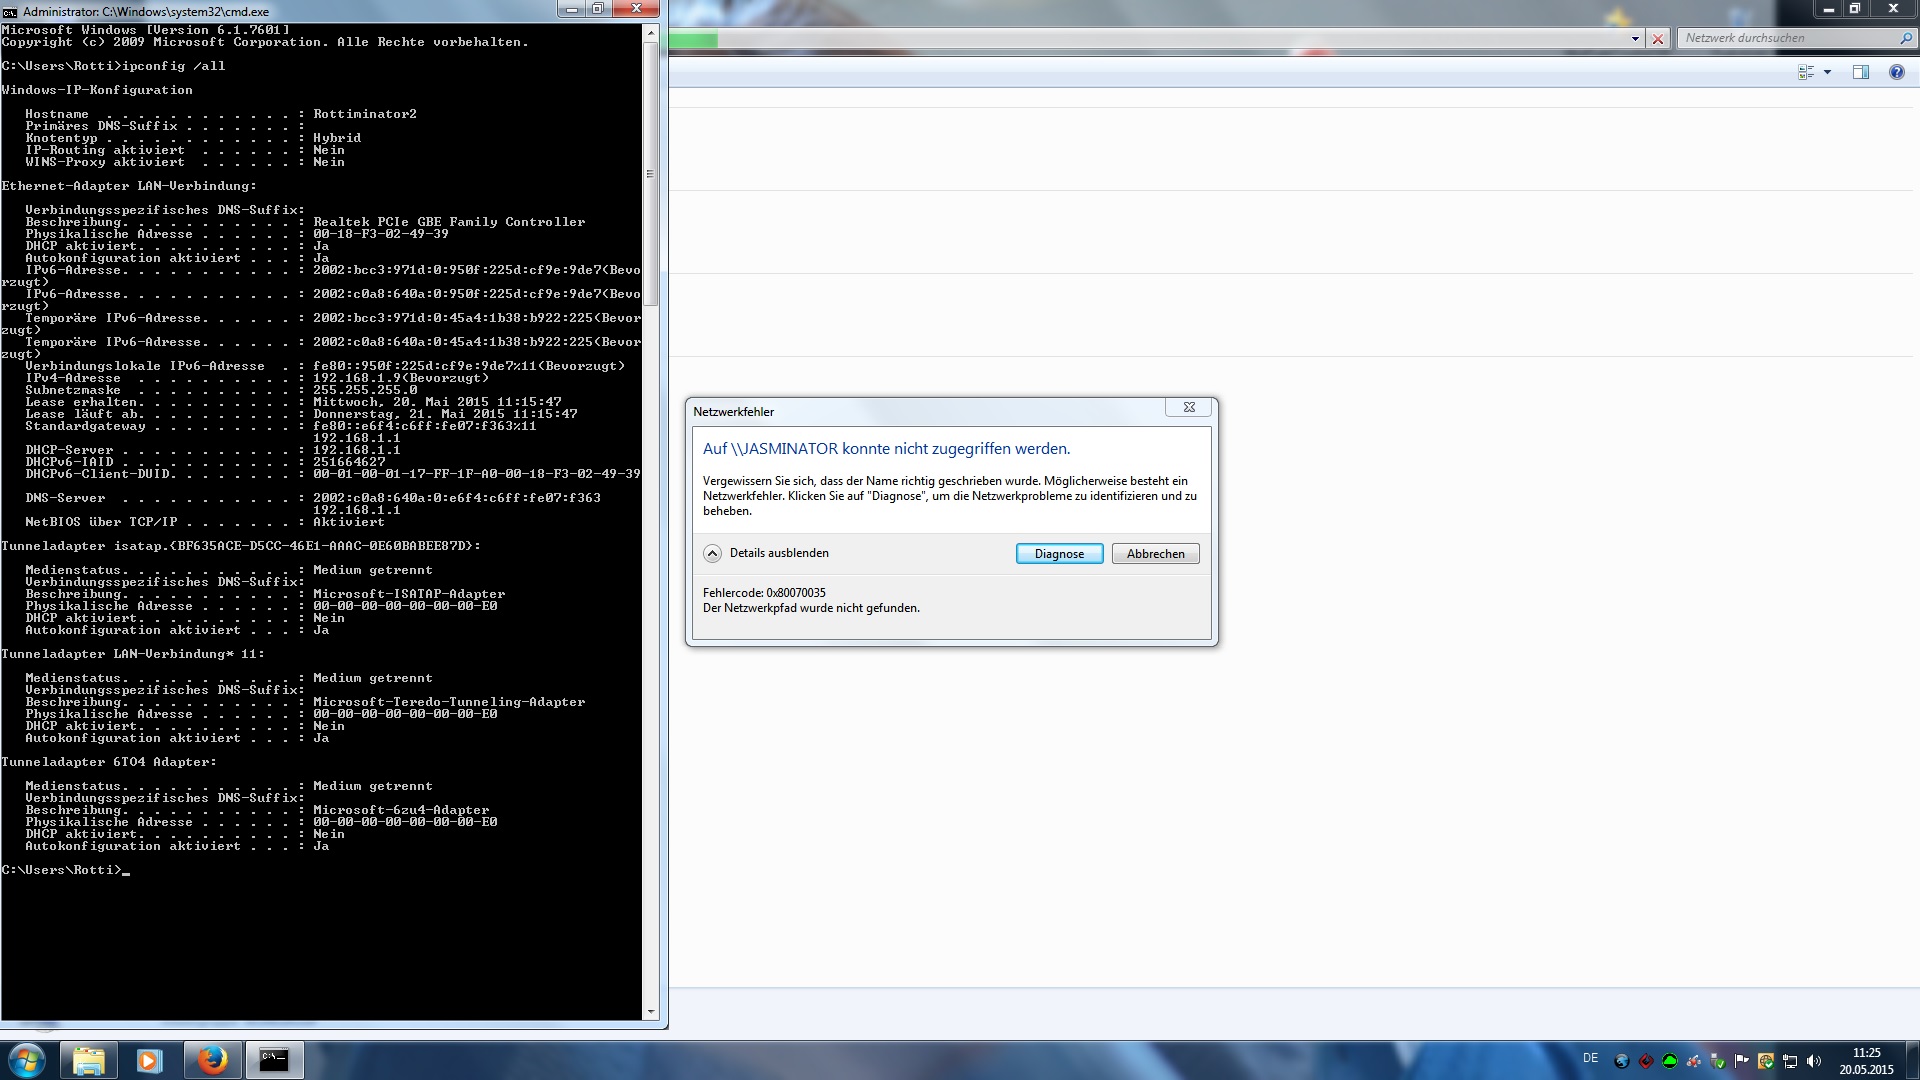Viewport: 1920px width, 1080px height.
Task: Open the Windows Start menu
Action: [27, 1060]
